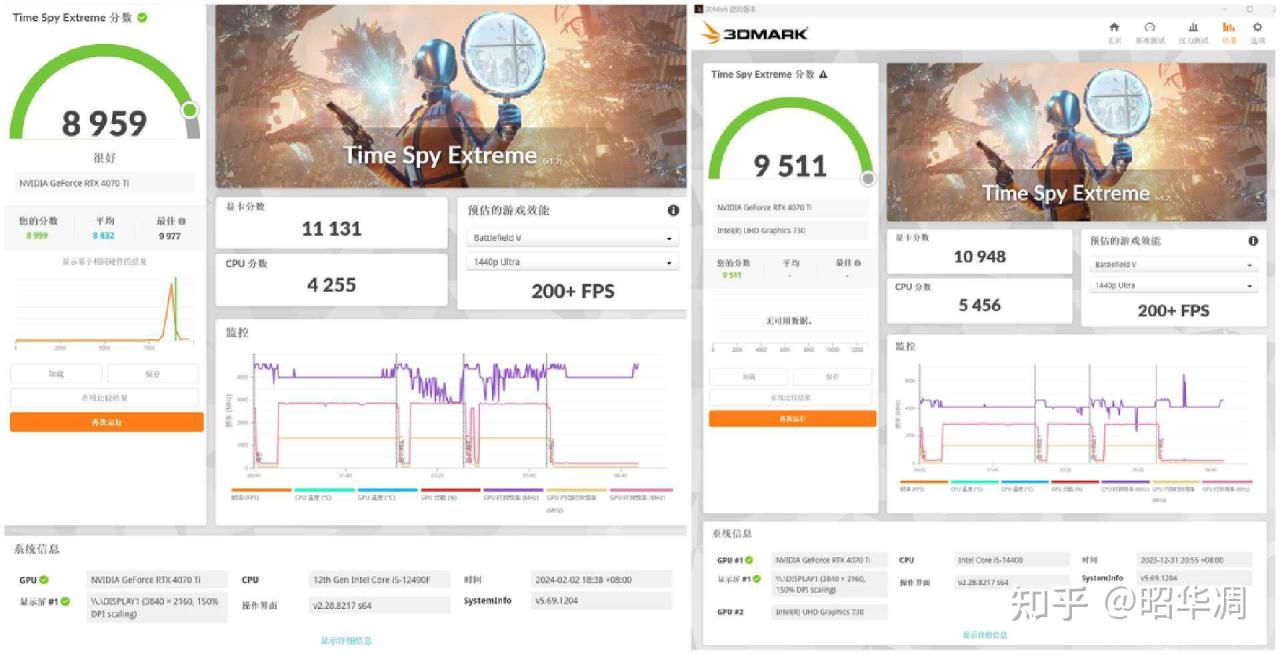The image size is (1280, 655).
Task: Click gauge knob on the 8 959 score arc
Action: 190,110
